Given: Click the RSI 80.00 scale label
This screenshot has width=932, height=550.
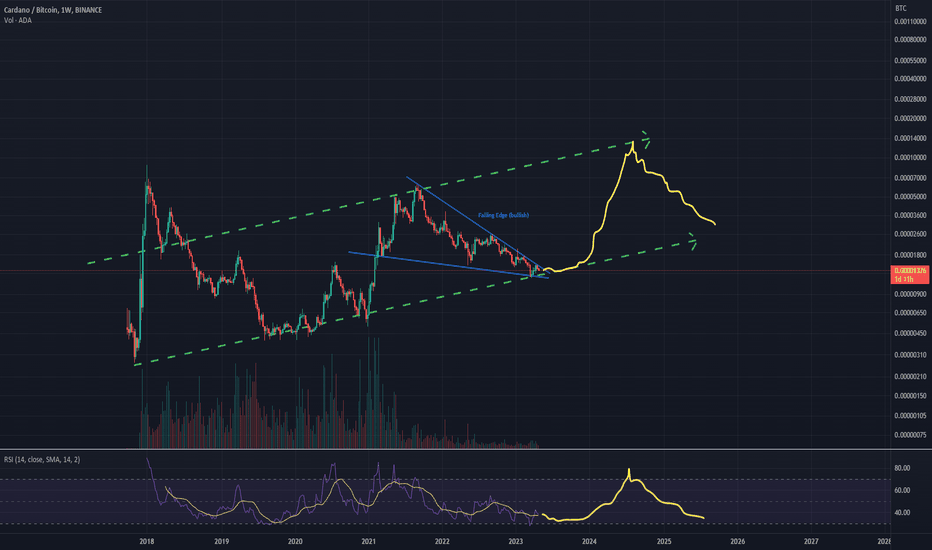Looking at the screenshot, I should pyautogui.click(x=902, y=469).
